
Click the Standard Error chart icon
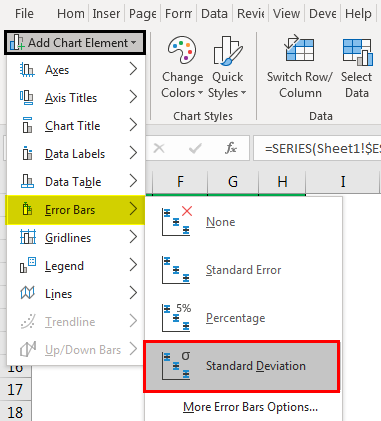[x=176, y=270]
